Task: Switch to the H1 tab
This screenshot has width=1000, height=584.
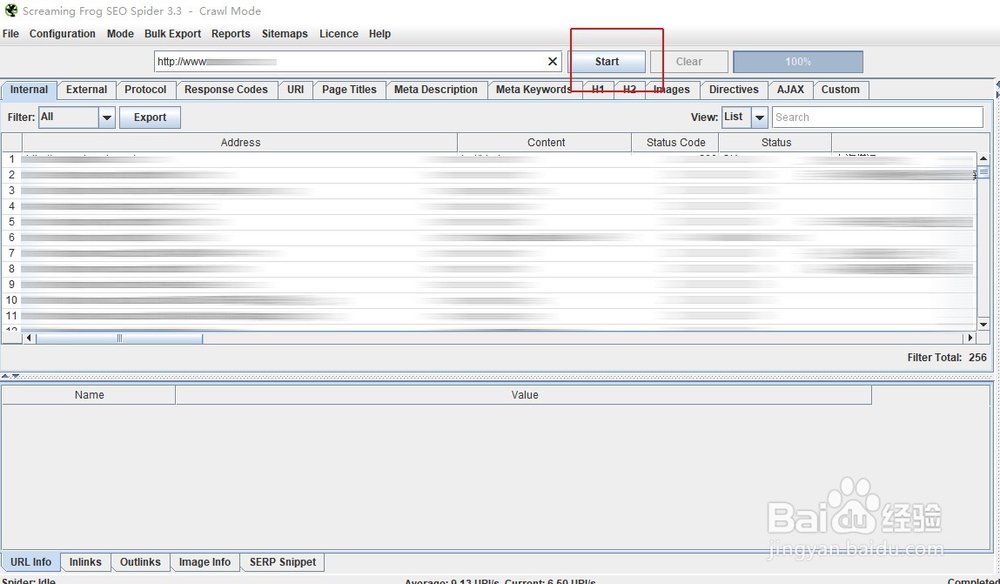Action: 598,89
